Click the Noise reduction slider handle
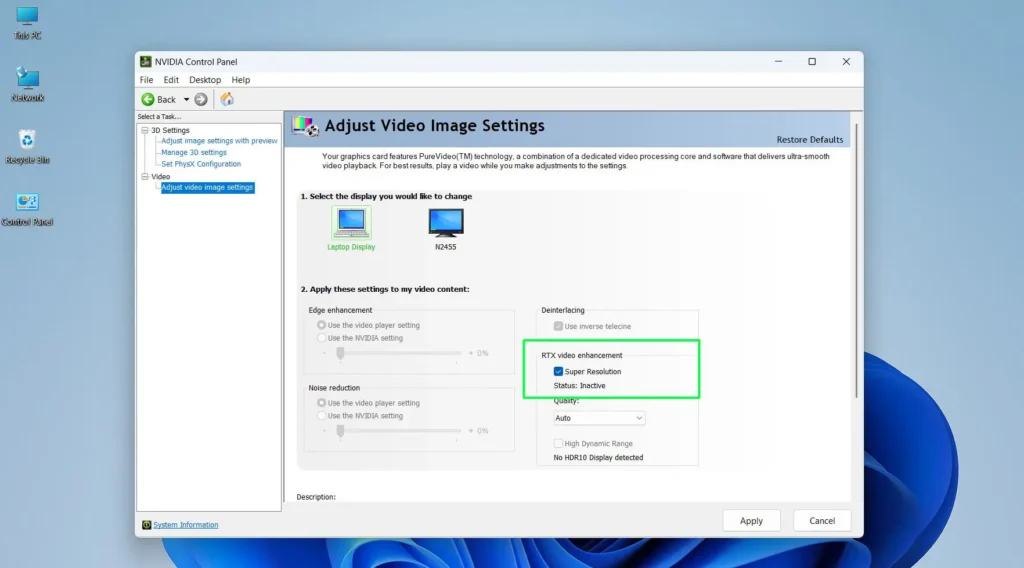The image size is (1024, 568). 340,432
